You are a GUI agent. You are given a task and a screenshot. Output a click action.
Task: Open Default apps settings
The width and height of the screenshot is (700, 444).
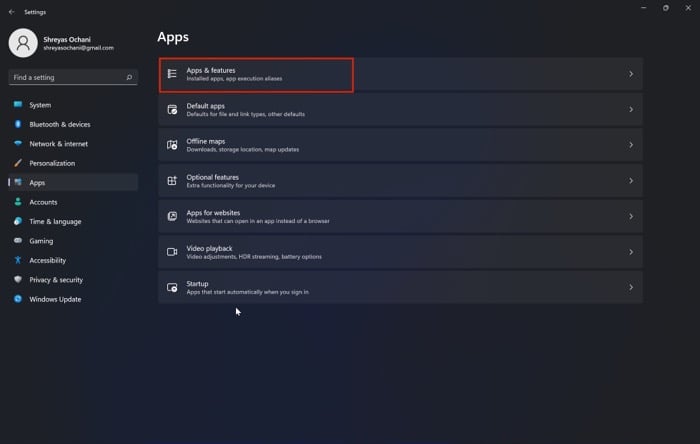(x=400, y=109)
